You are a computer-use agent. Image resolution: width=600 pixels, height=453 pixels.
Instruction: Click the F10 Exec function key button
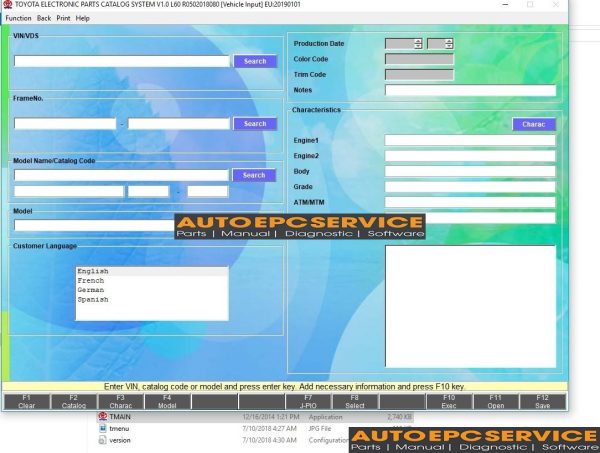(x=449, y=402)
